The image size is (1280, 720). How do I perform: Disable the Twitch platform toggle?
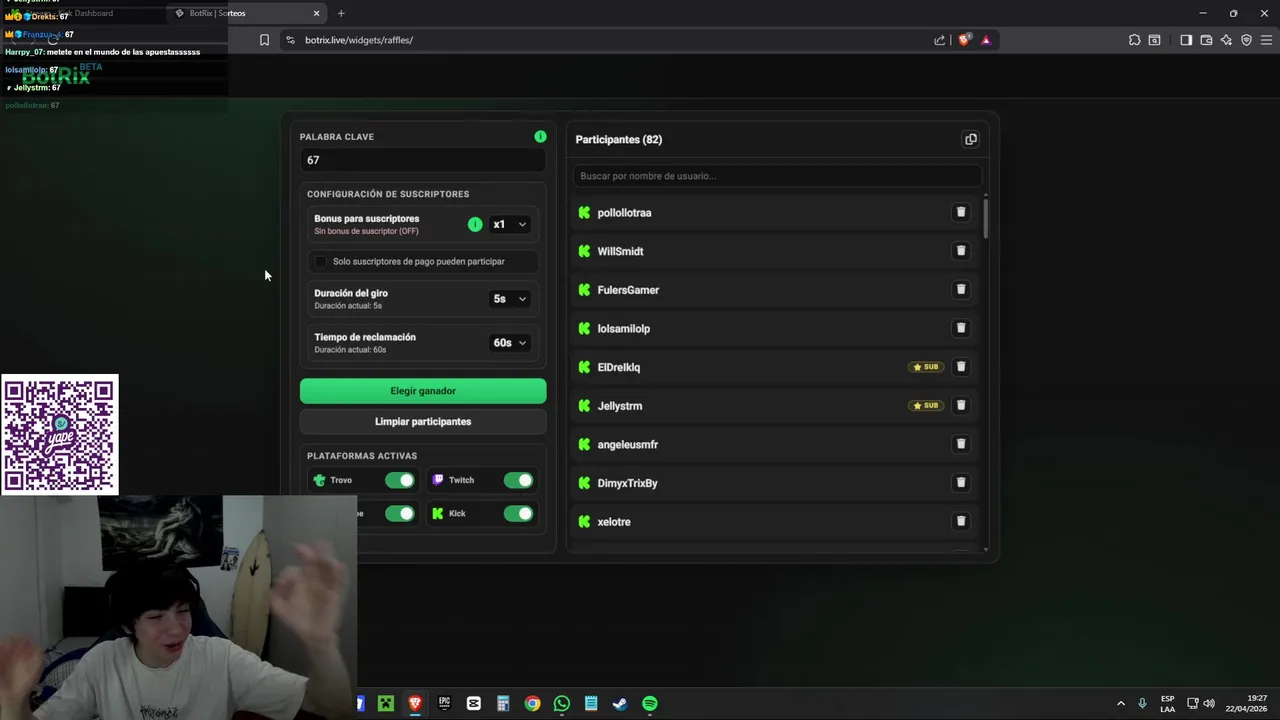click(x=518, y=480)
